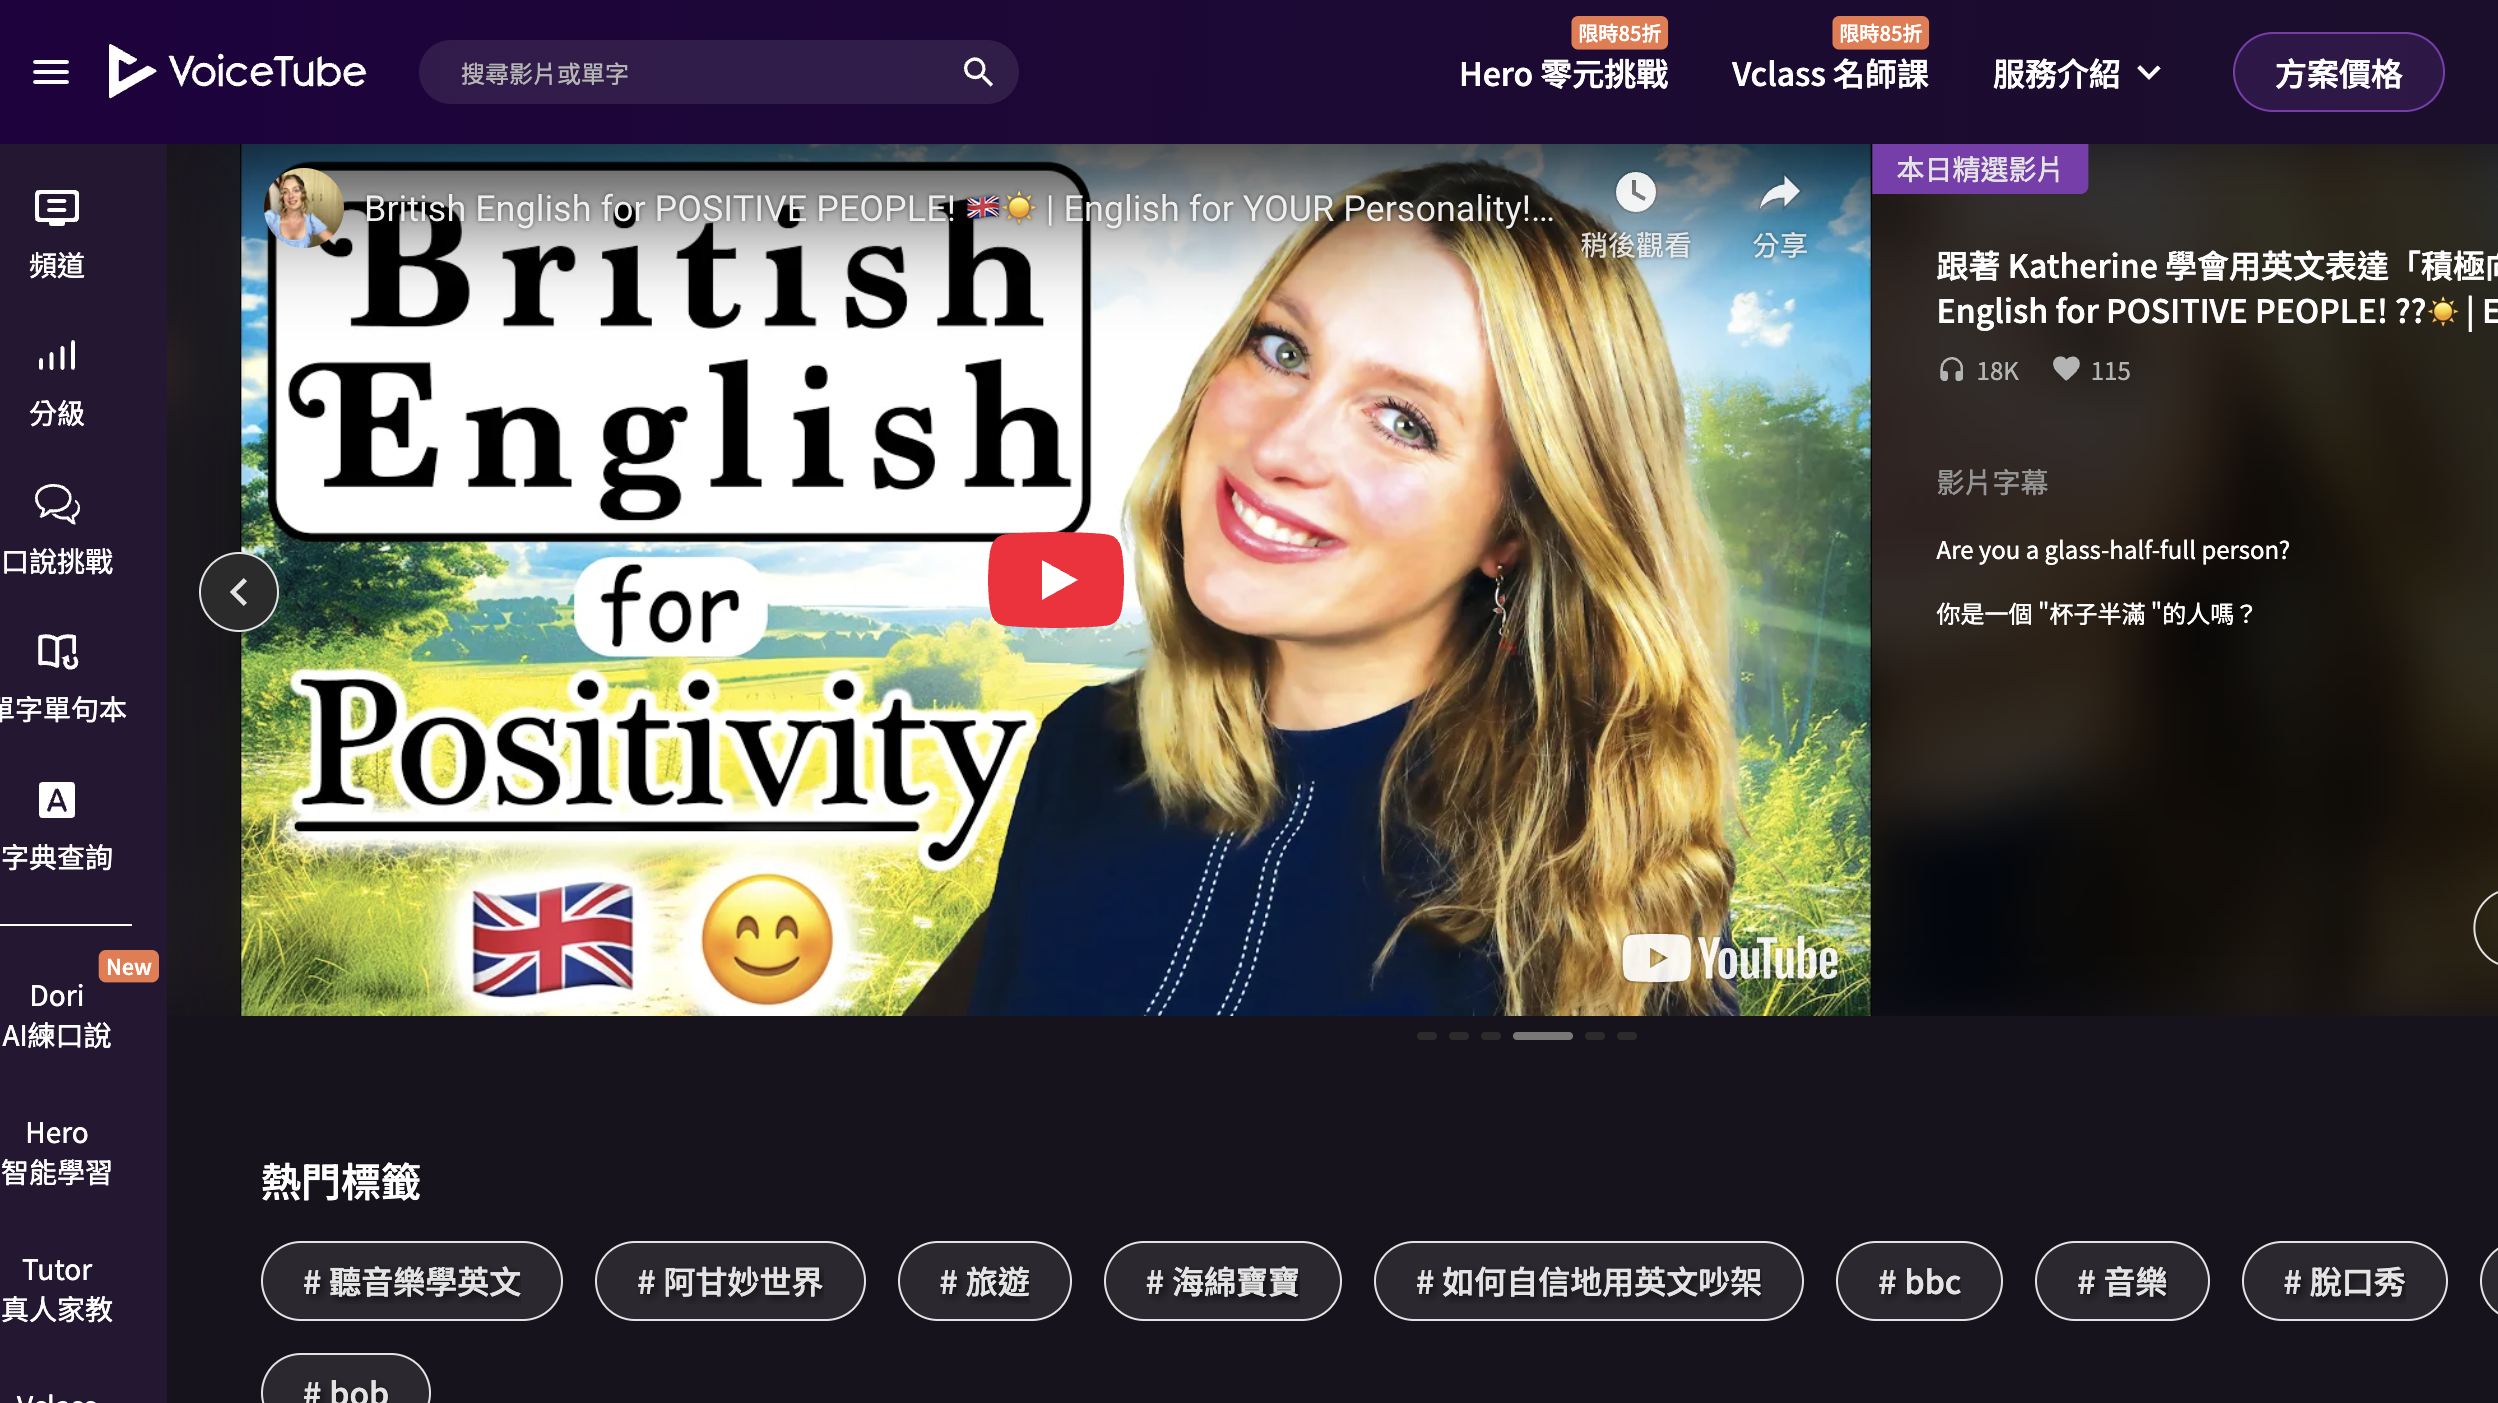Open the video title link in player
The height and width of the screenshot is (1403, 2498).
959,209
